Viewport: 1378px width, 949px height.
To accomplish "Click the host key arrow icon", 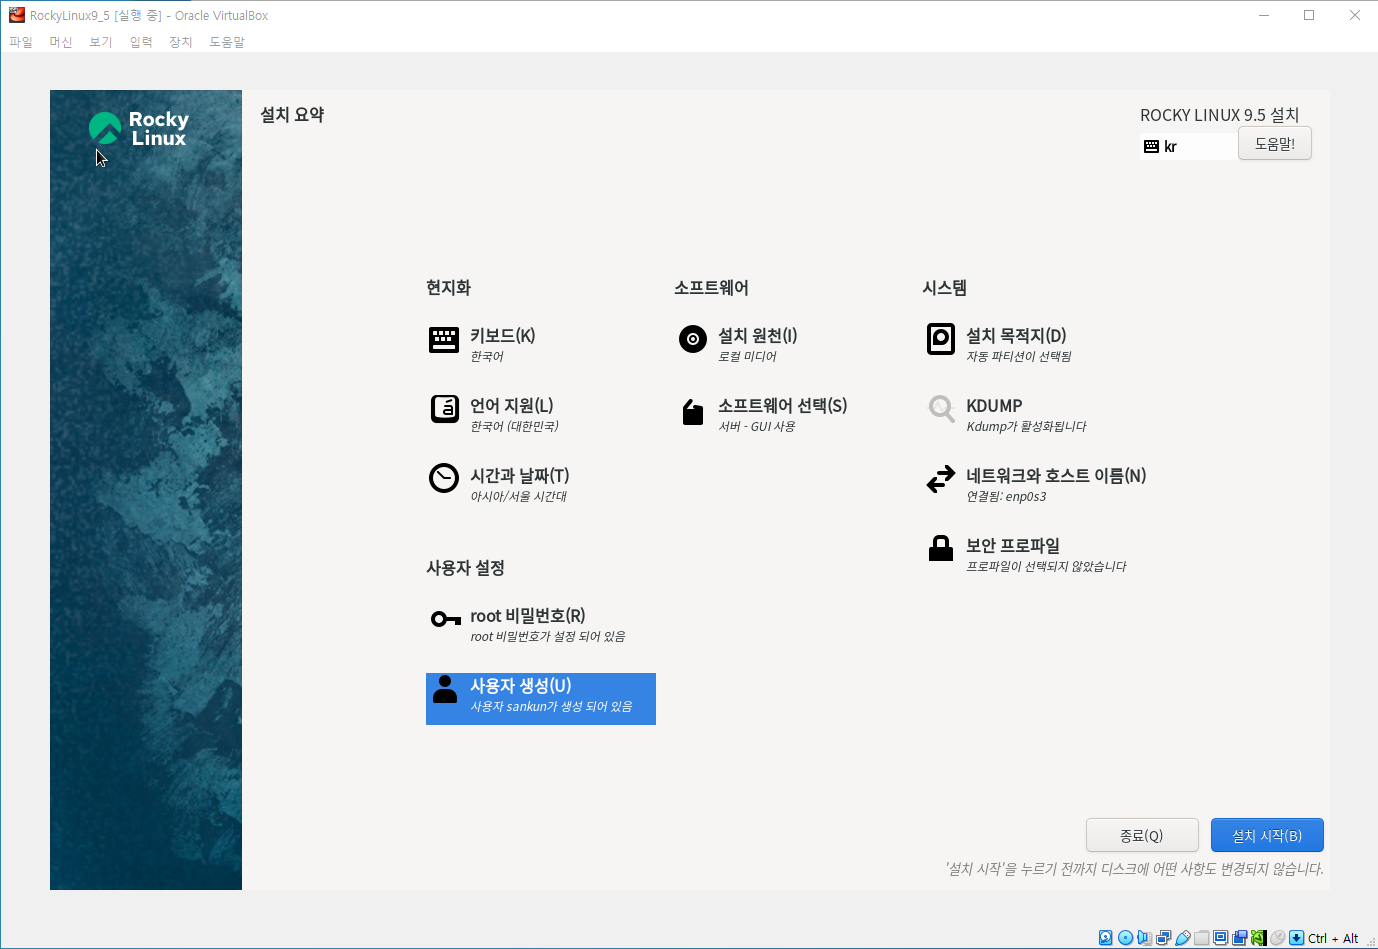I will coord(1296,938).
